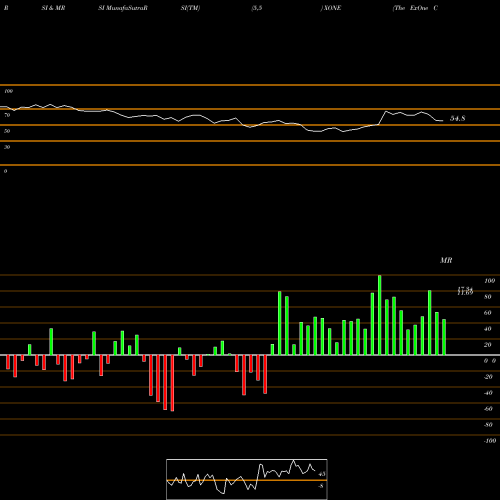Click the 'The ExOne C' title text
This screenshot has width=500, height=500.
click(x=415, y=8)
